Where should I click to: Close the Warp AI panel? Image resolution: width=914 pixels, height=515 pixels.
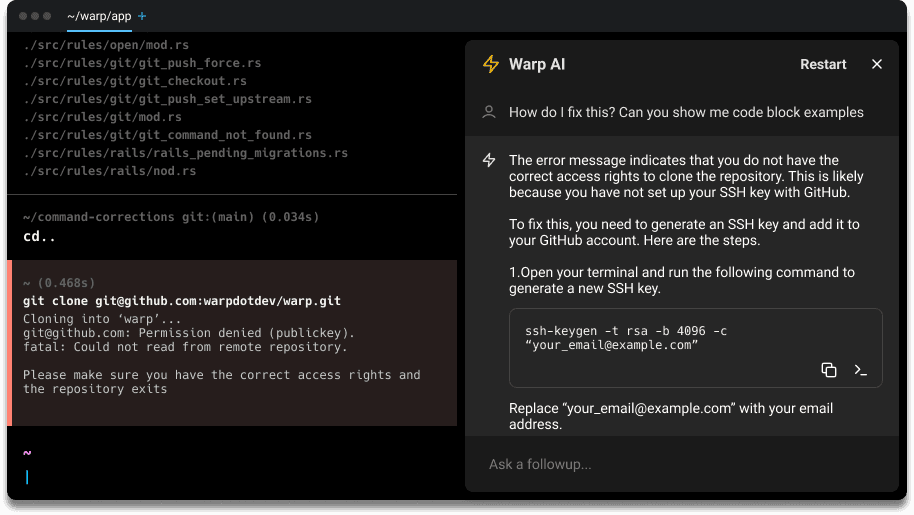877,64
